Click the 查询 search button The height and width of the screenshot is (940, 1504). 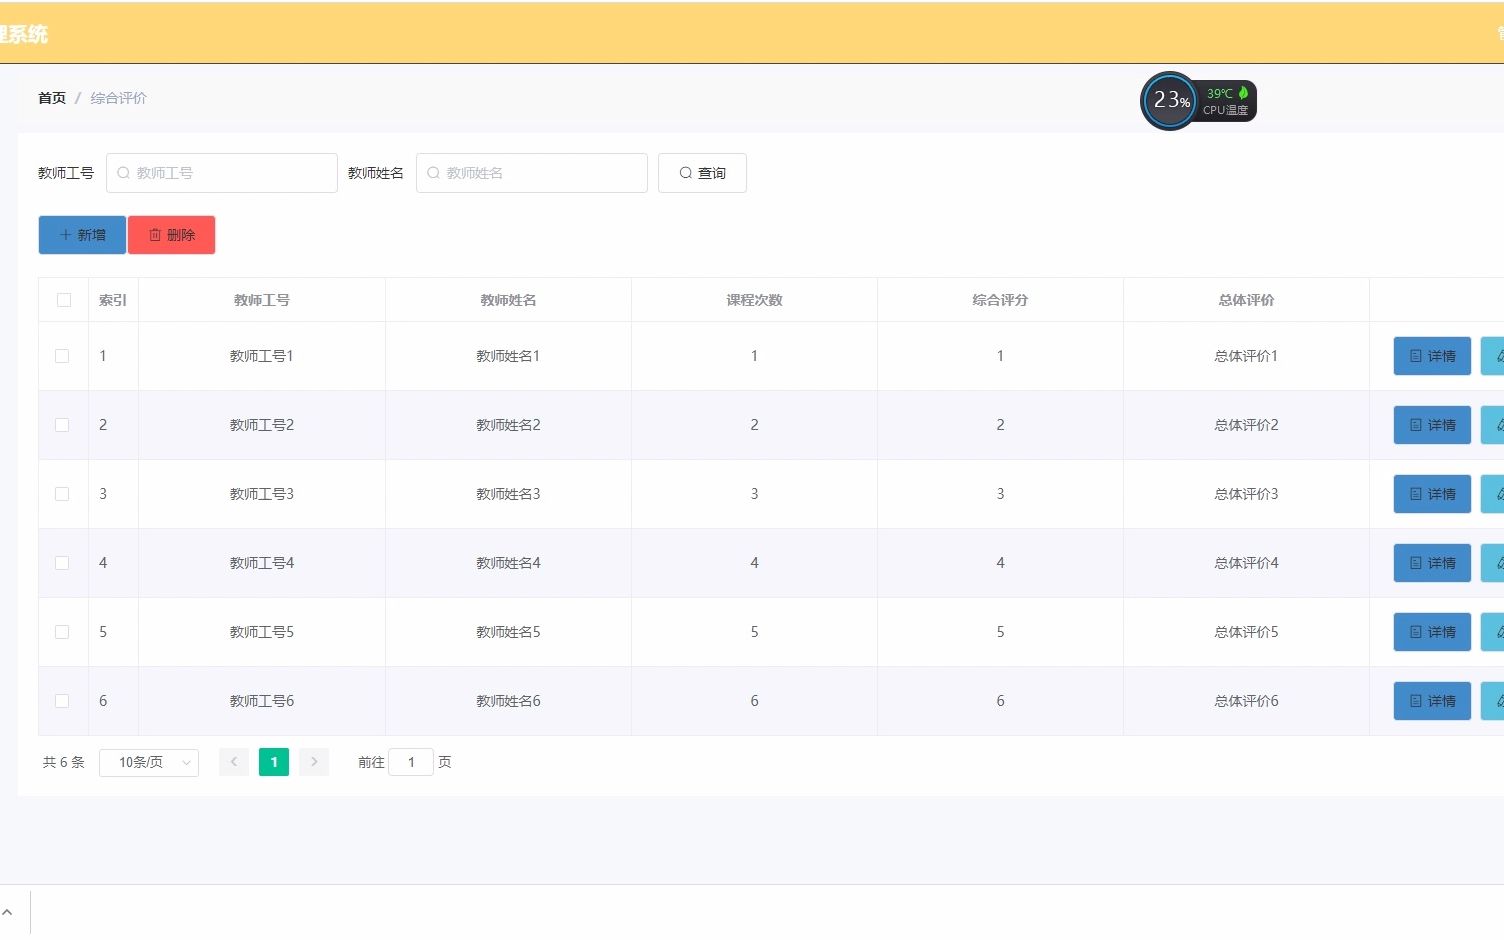tap(702, 172)
